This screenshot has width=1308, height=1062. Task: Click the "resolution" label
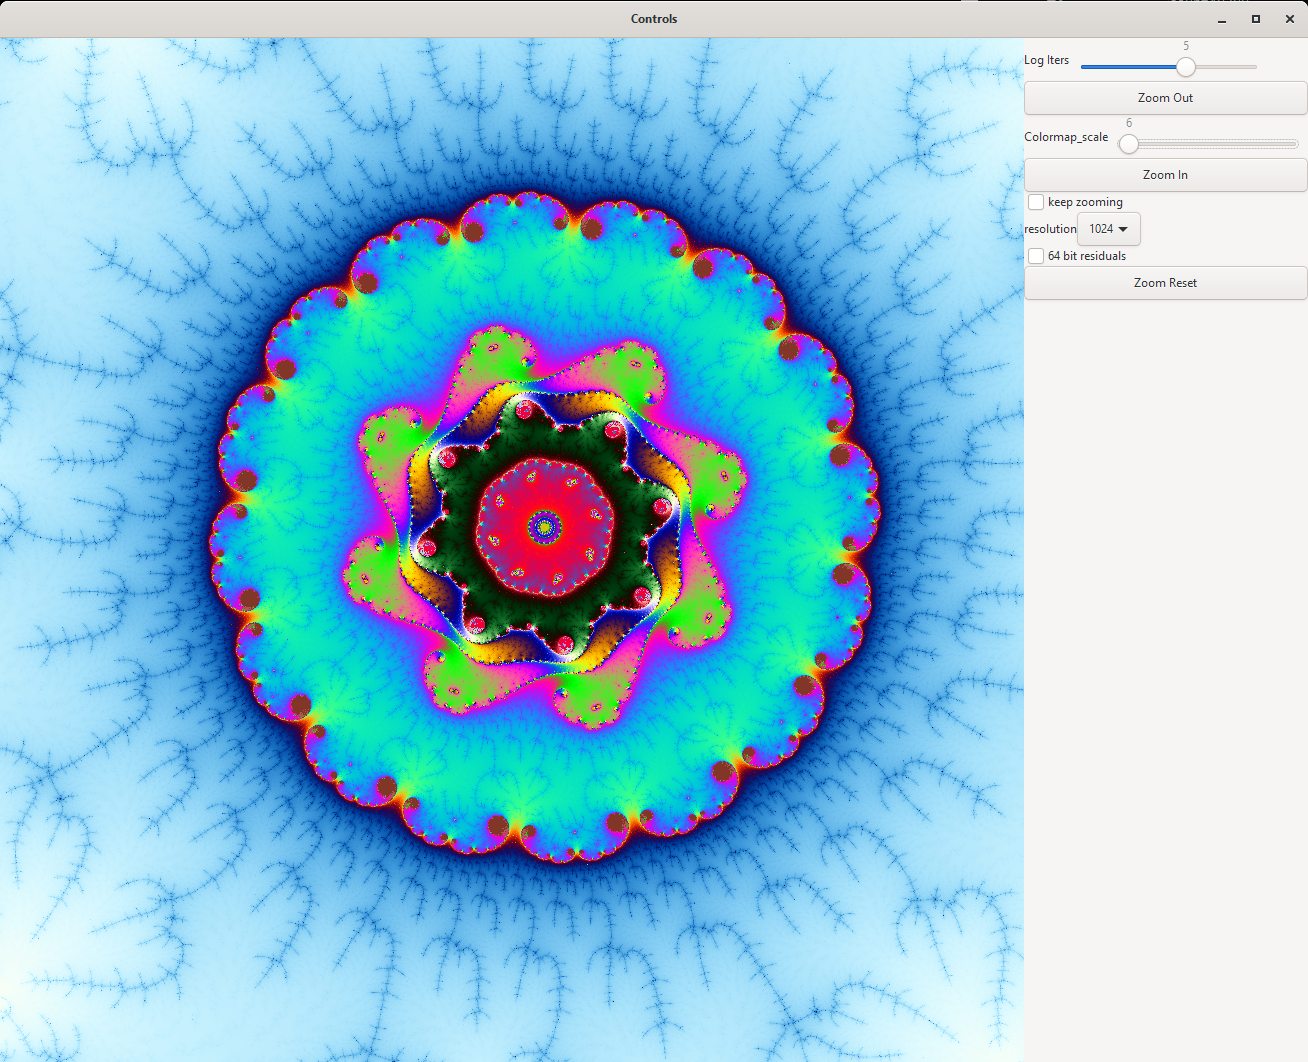click(1050, 229)
